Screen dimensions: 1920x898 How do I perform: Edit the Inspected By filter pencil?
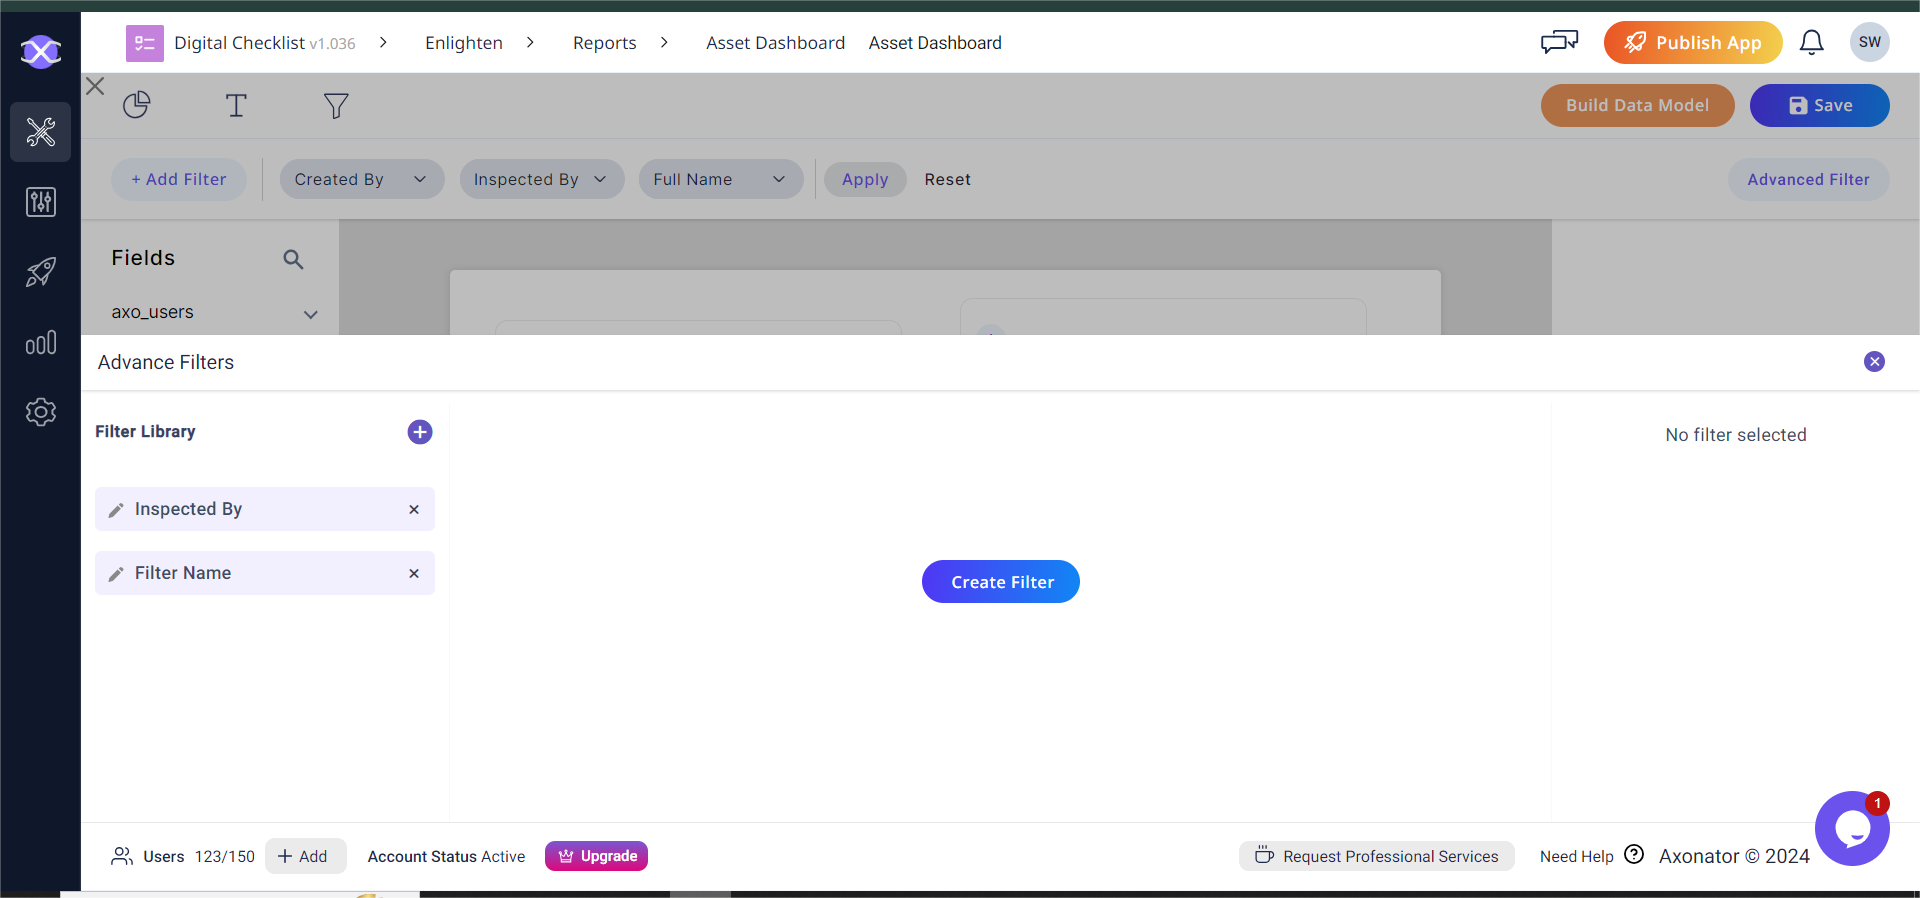116,510
